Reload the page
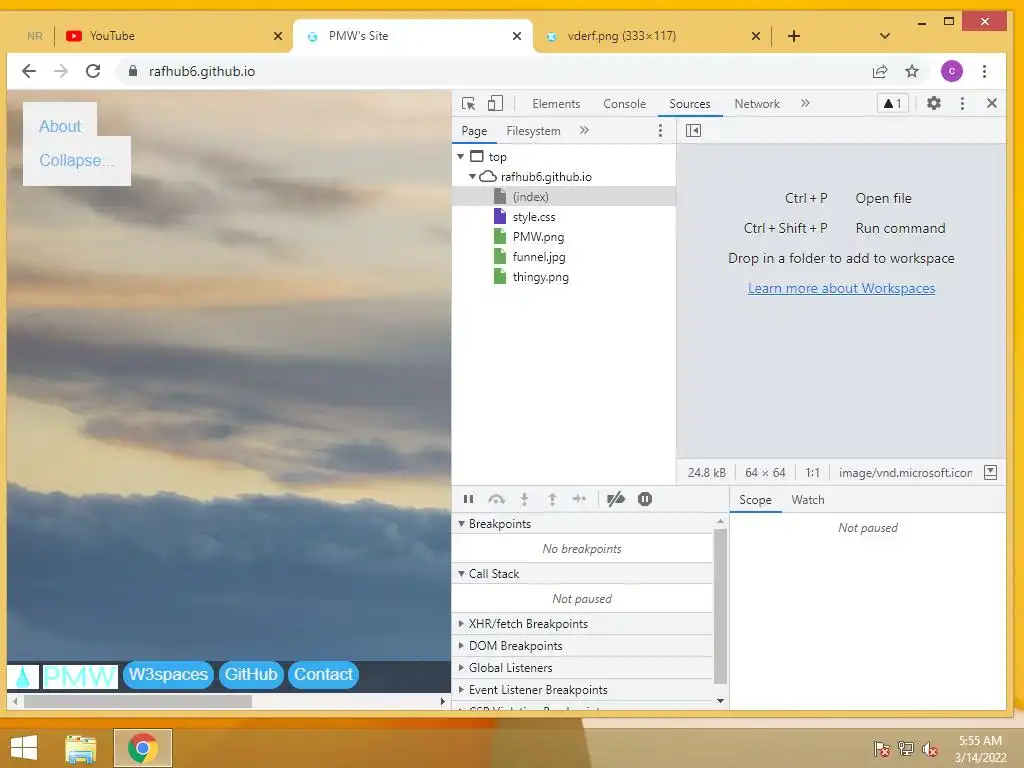The height and width of the screenshot is (768, 1024). click(93, 71)
